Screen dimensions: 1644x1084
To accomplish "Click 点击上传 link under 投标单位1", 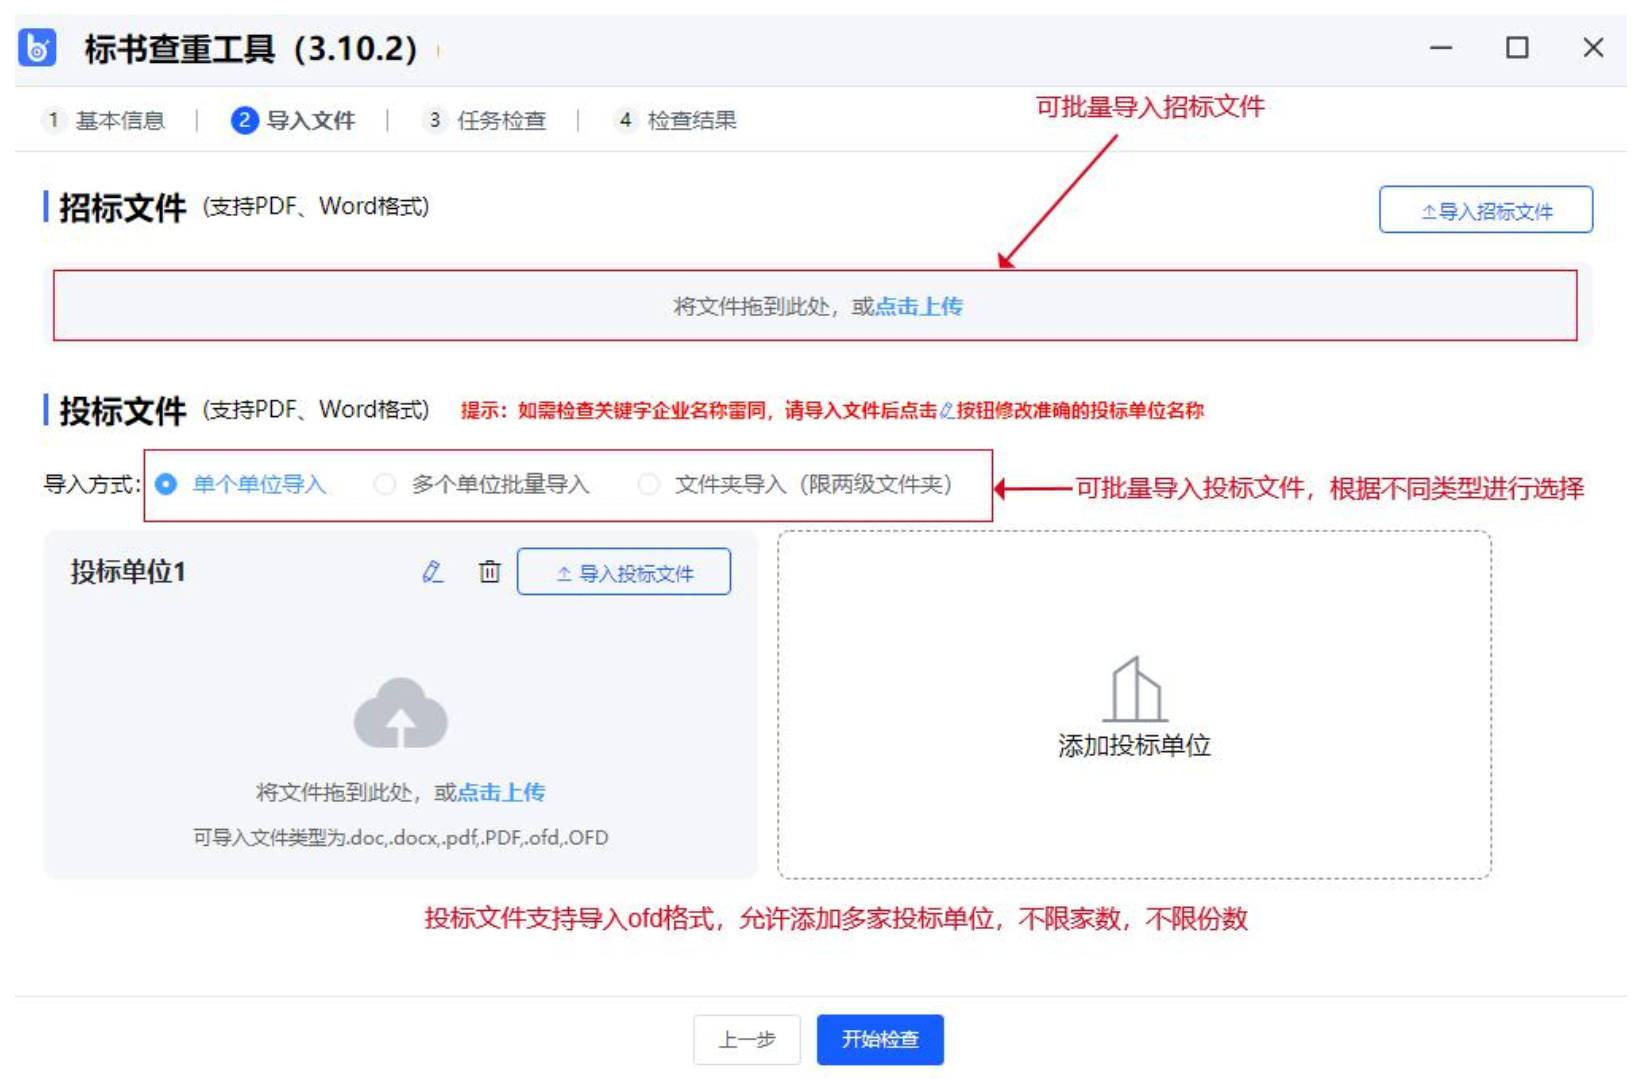I will coord(501,793).
